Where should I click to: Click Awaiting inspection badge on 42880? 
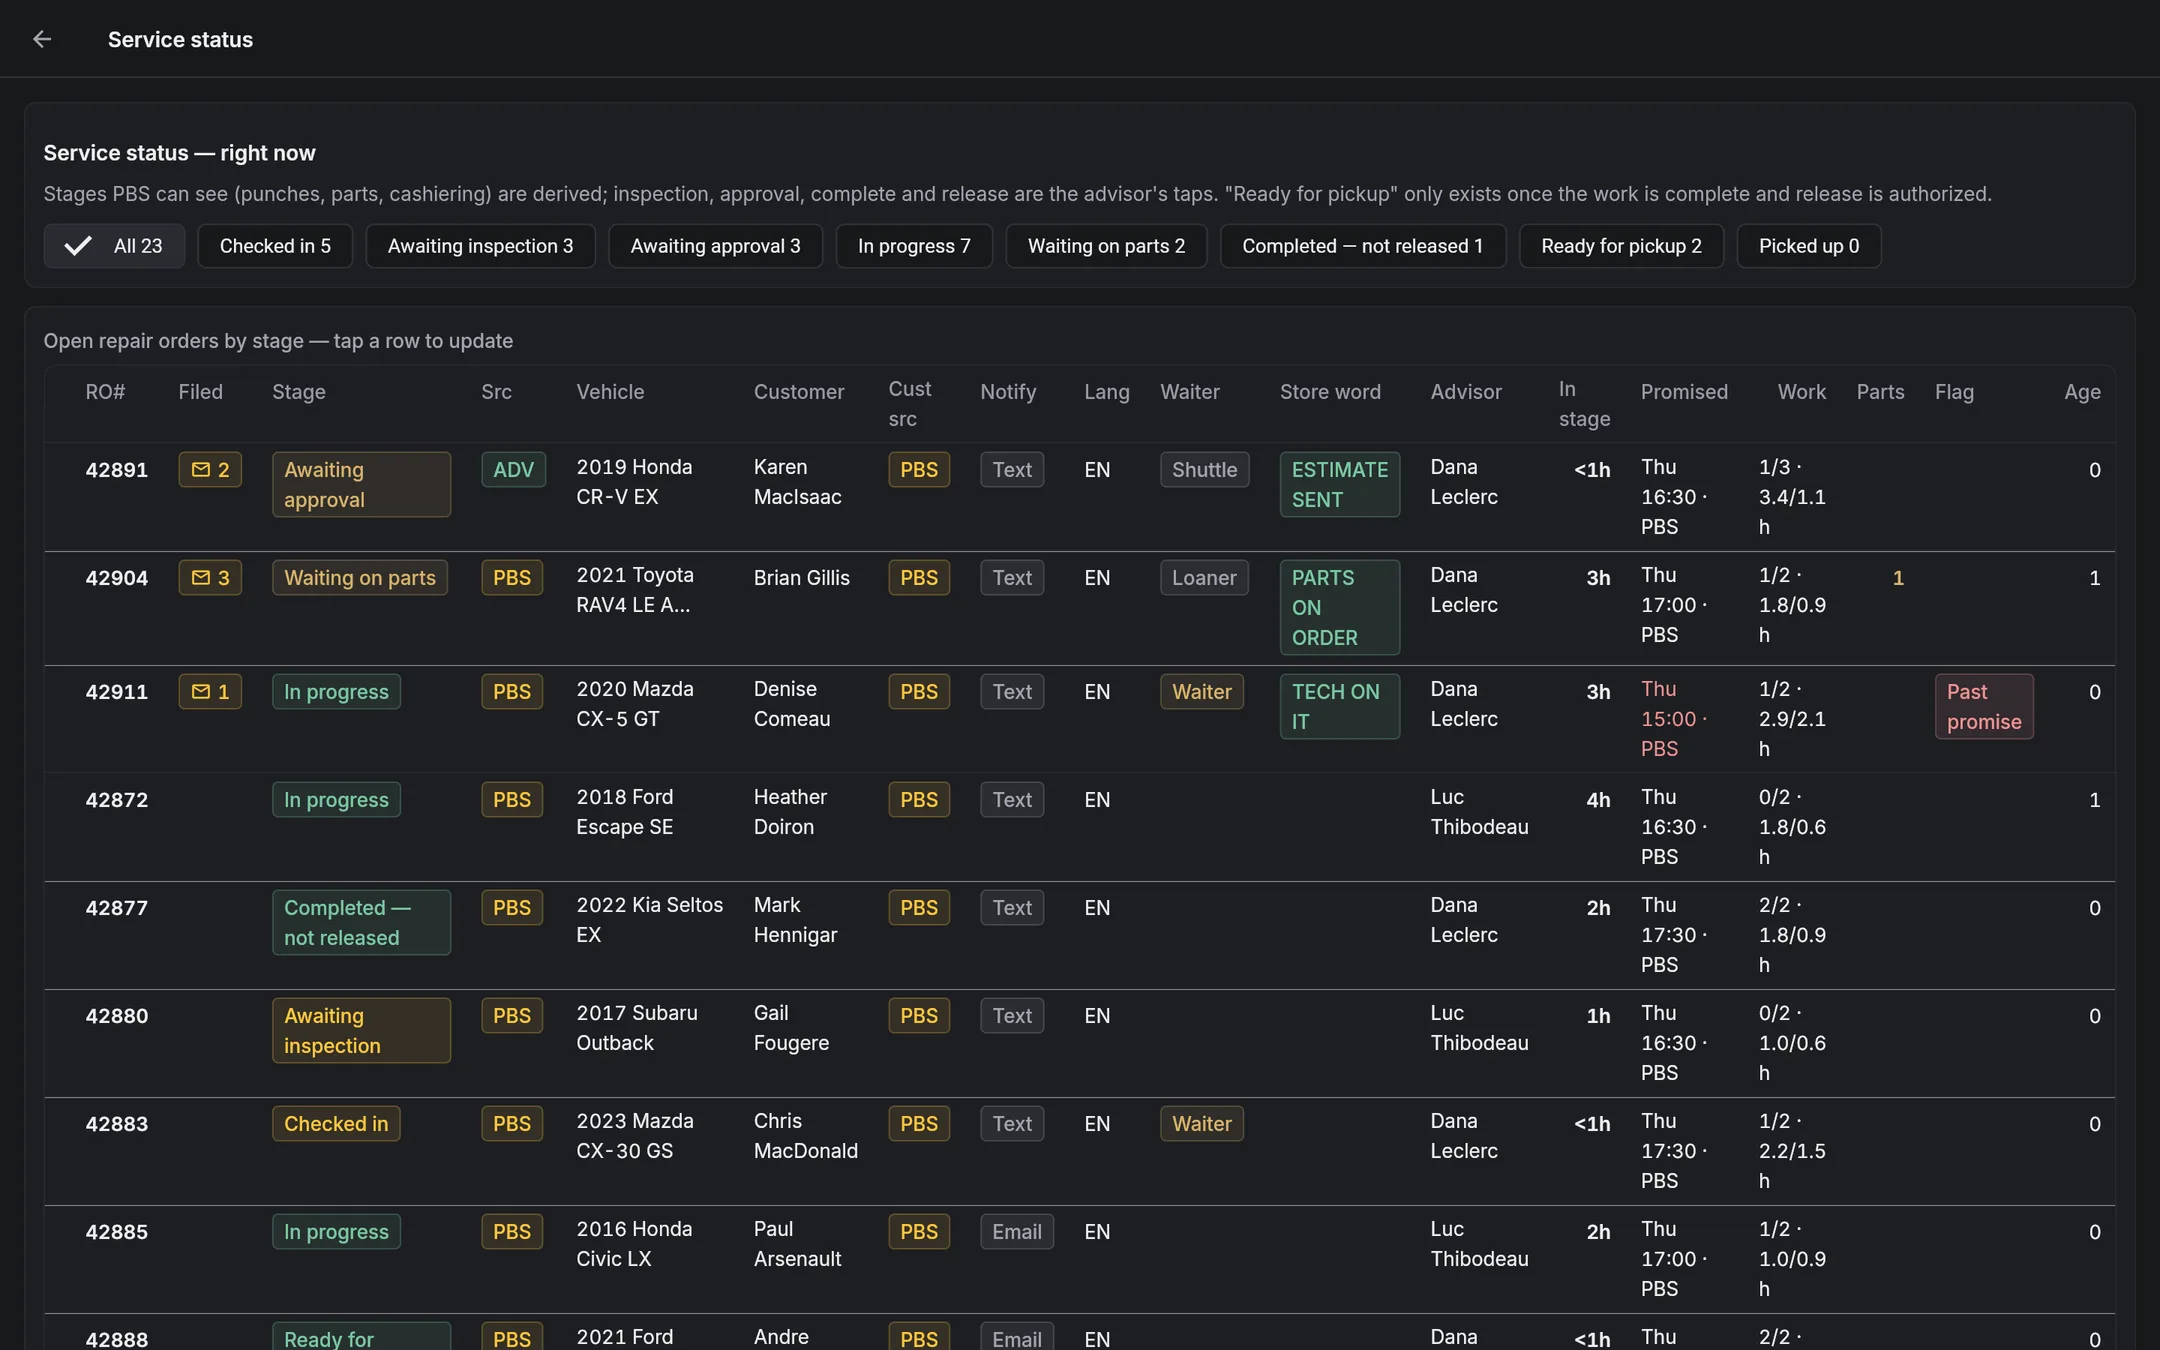tap(361, 1031)
